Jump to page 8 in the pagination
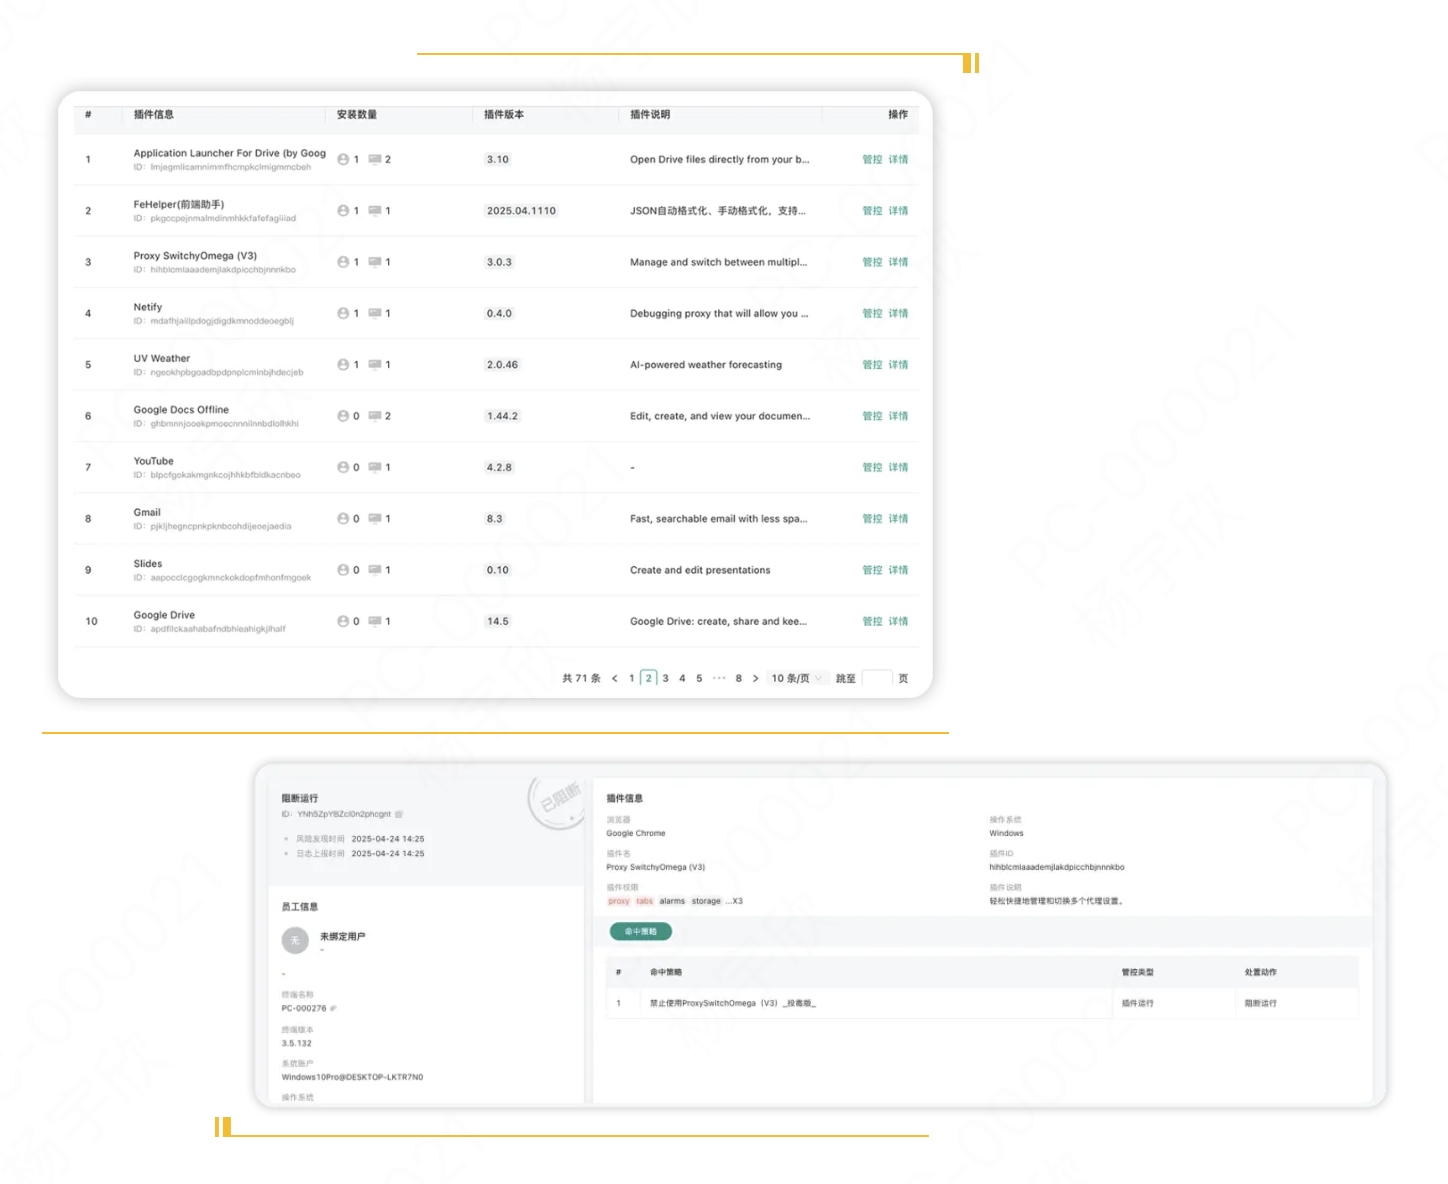1448x1184 pixels. click(738, 678)
